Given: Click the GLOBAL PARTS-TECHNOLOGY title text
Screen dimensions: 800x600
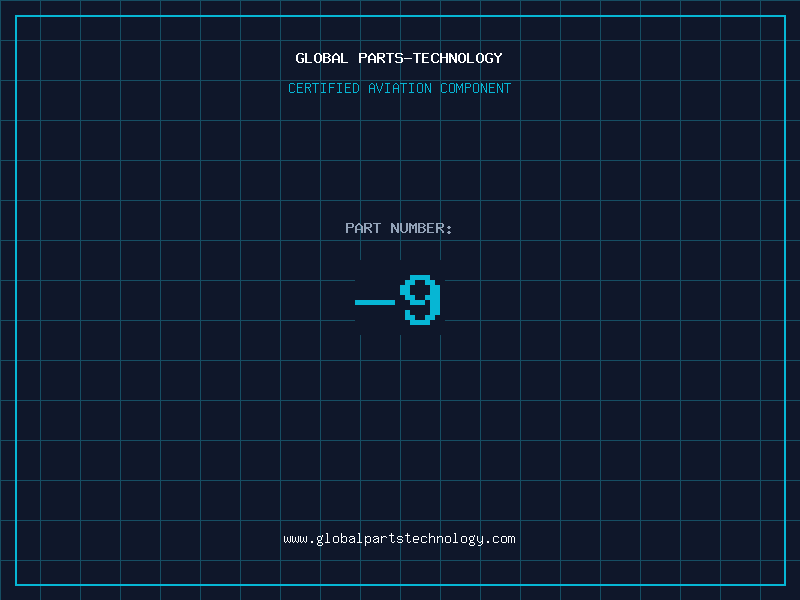Looking at the screenshot, I should click(399, 58).
